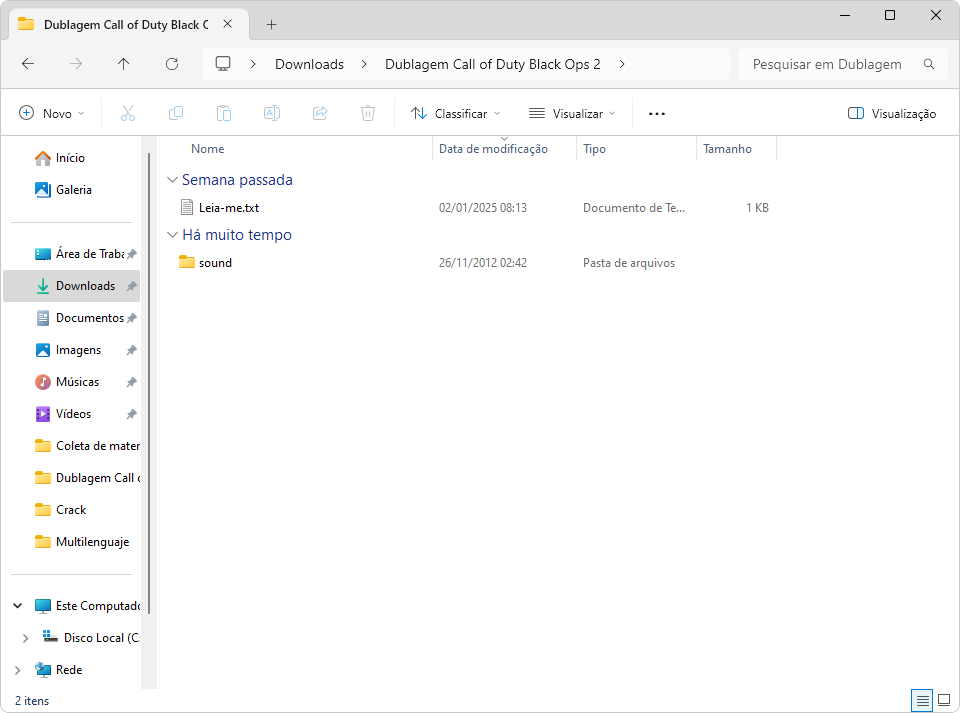Open the three-dots more options menu
The image size is (960, 713).
tap(657, 114)
